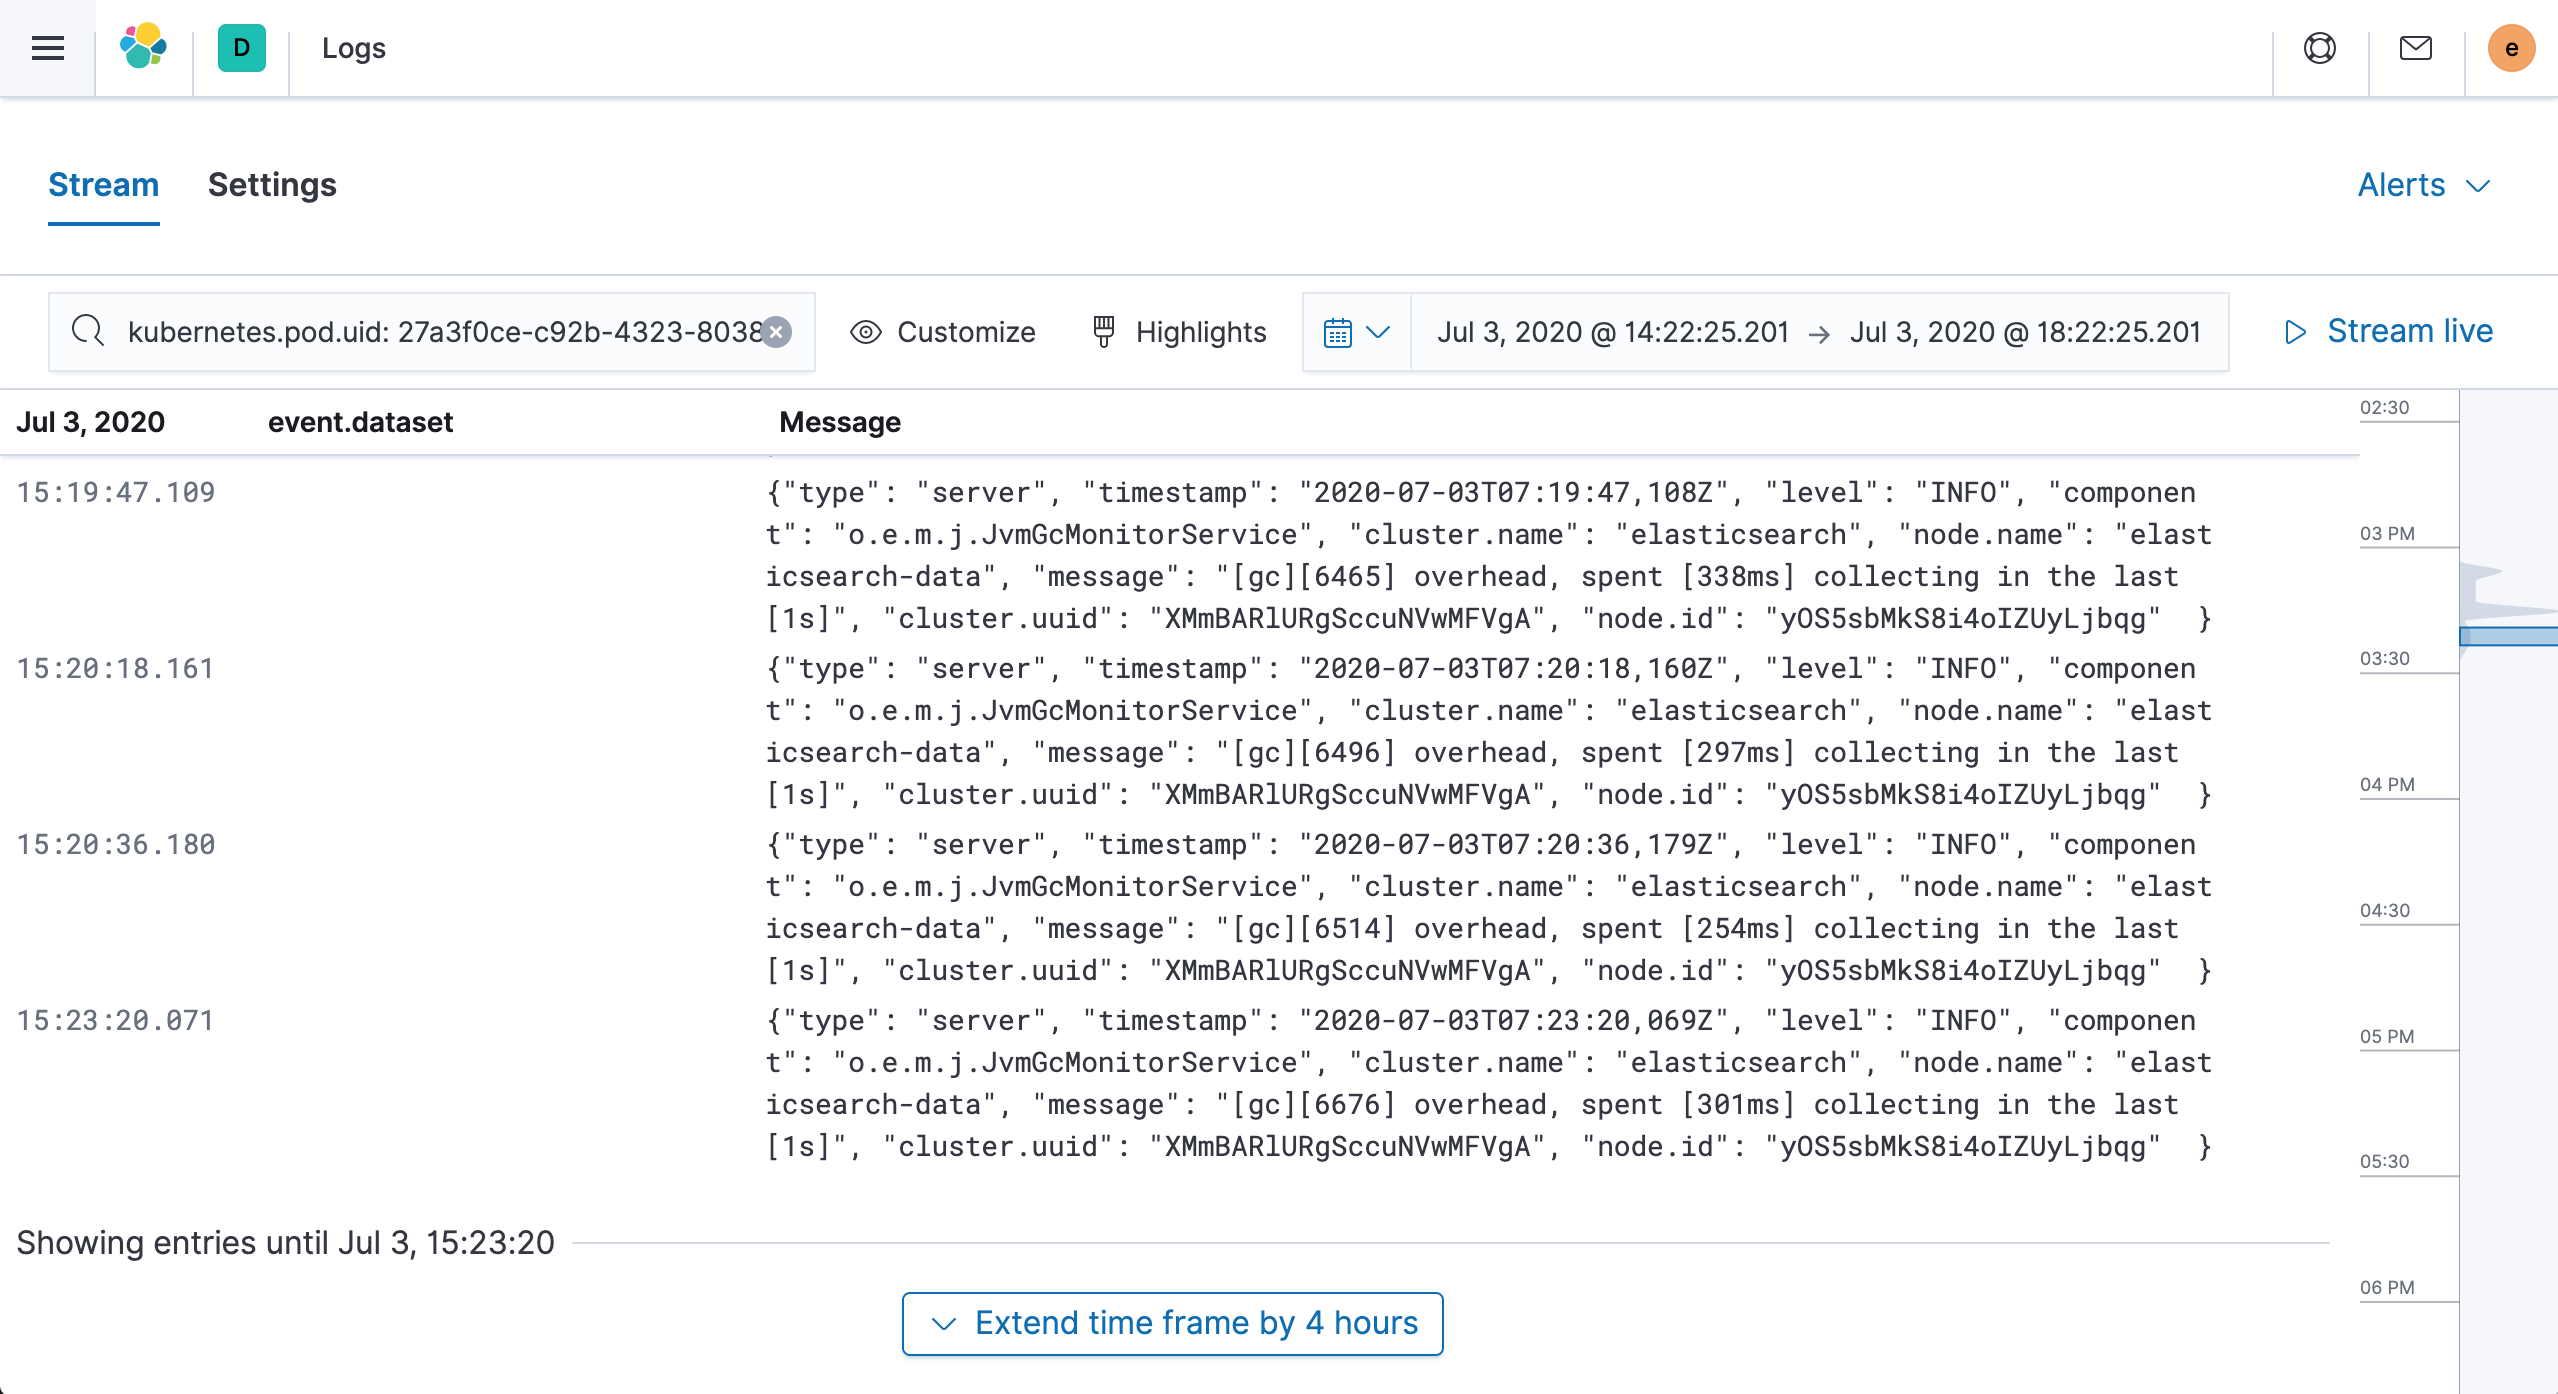Click the search magnifier icon

[88, 331]
